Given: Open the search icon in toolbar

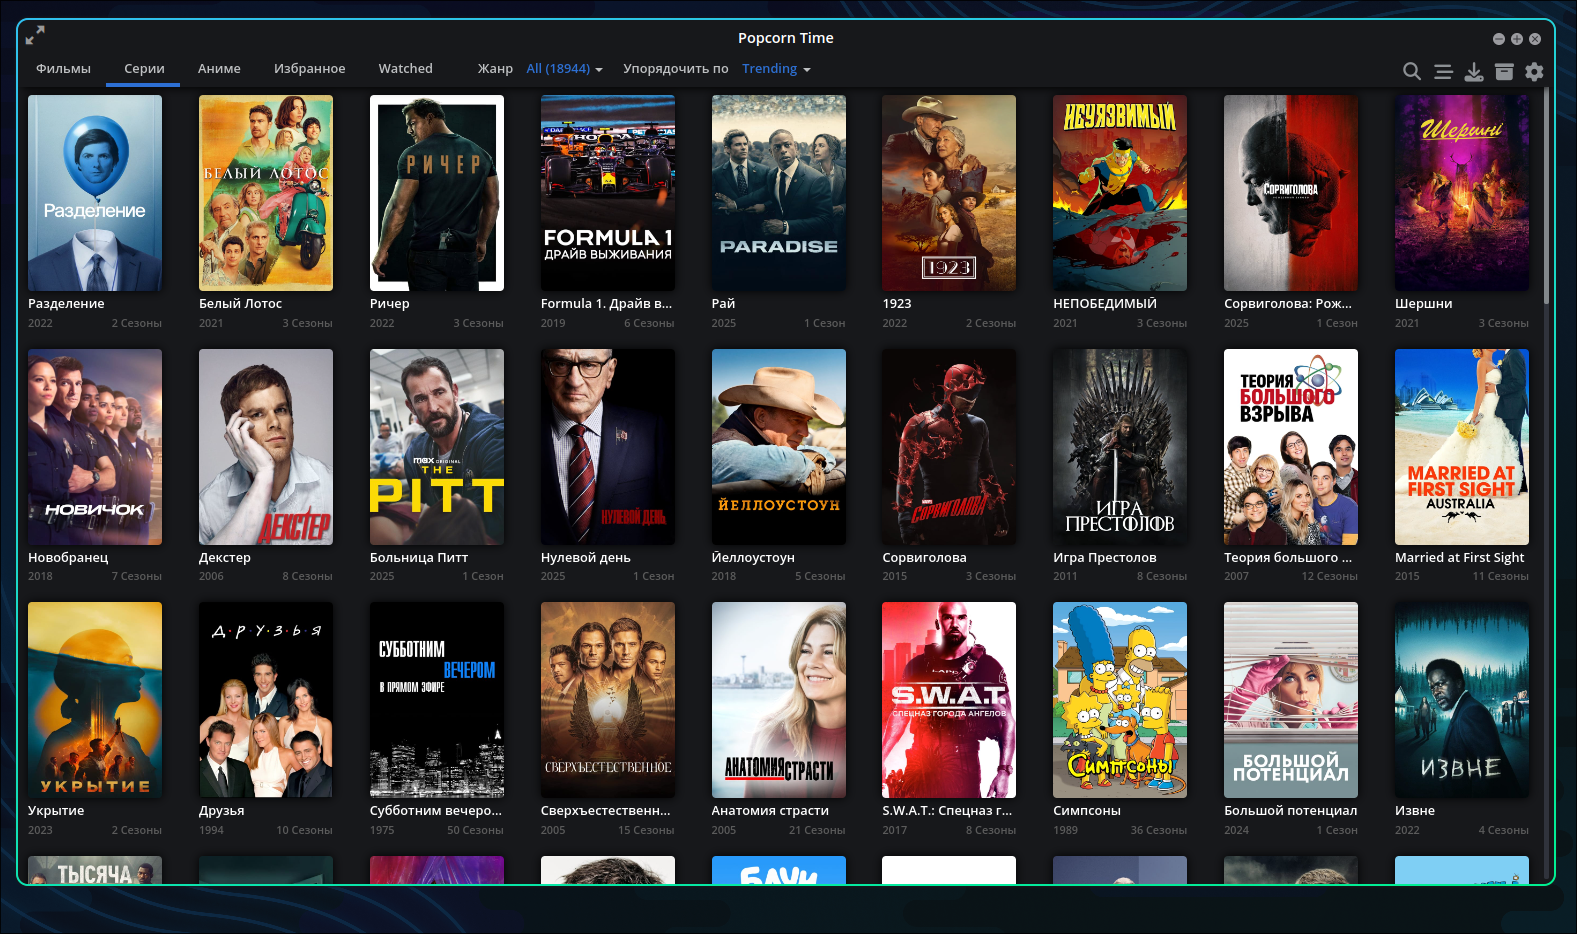Looking at the screenshot, I should click(1412, 71).
